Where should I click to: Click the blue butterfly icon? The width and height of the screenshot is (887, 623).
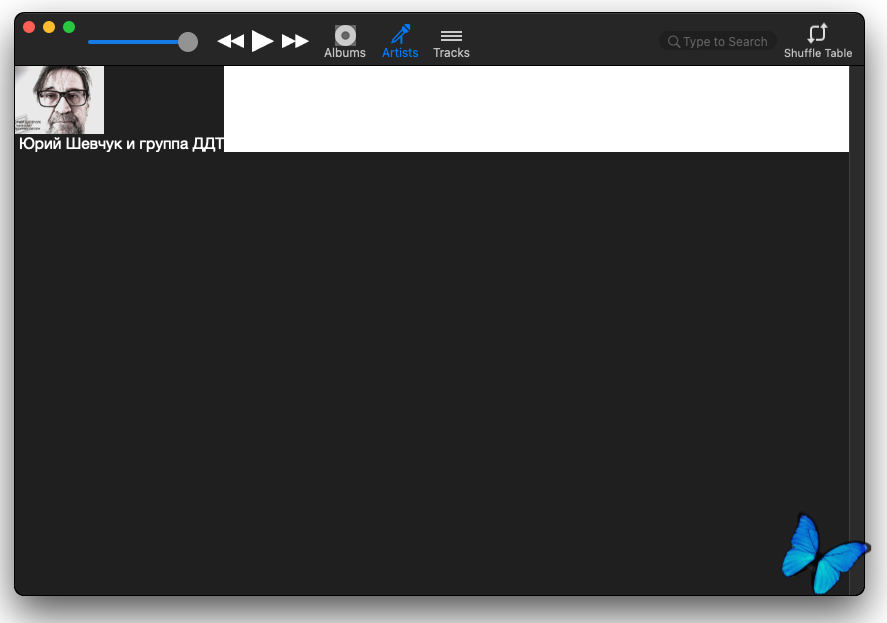click(822, 555)
